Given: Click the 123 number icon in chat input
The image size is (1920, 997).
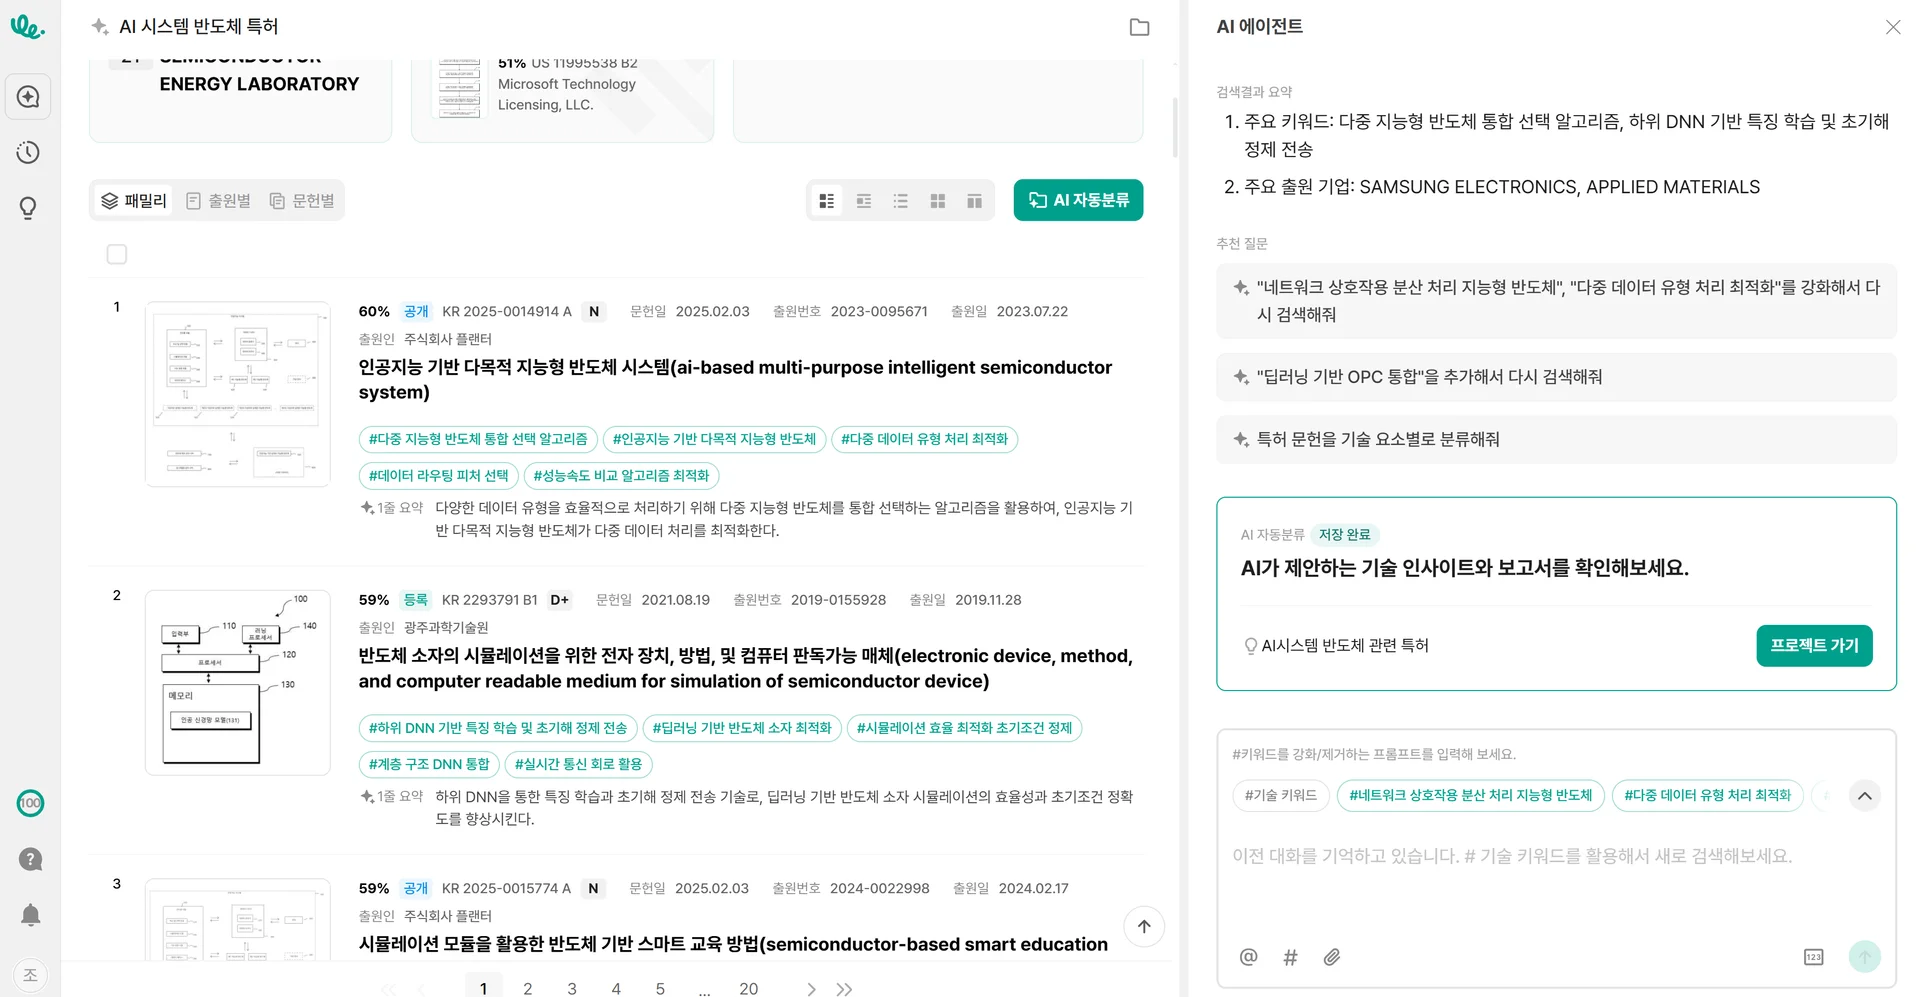Looking at the screenshot, I should point(1813,957).
